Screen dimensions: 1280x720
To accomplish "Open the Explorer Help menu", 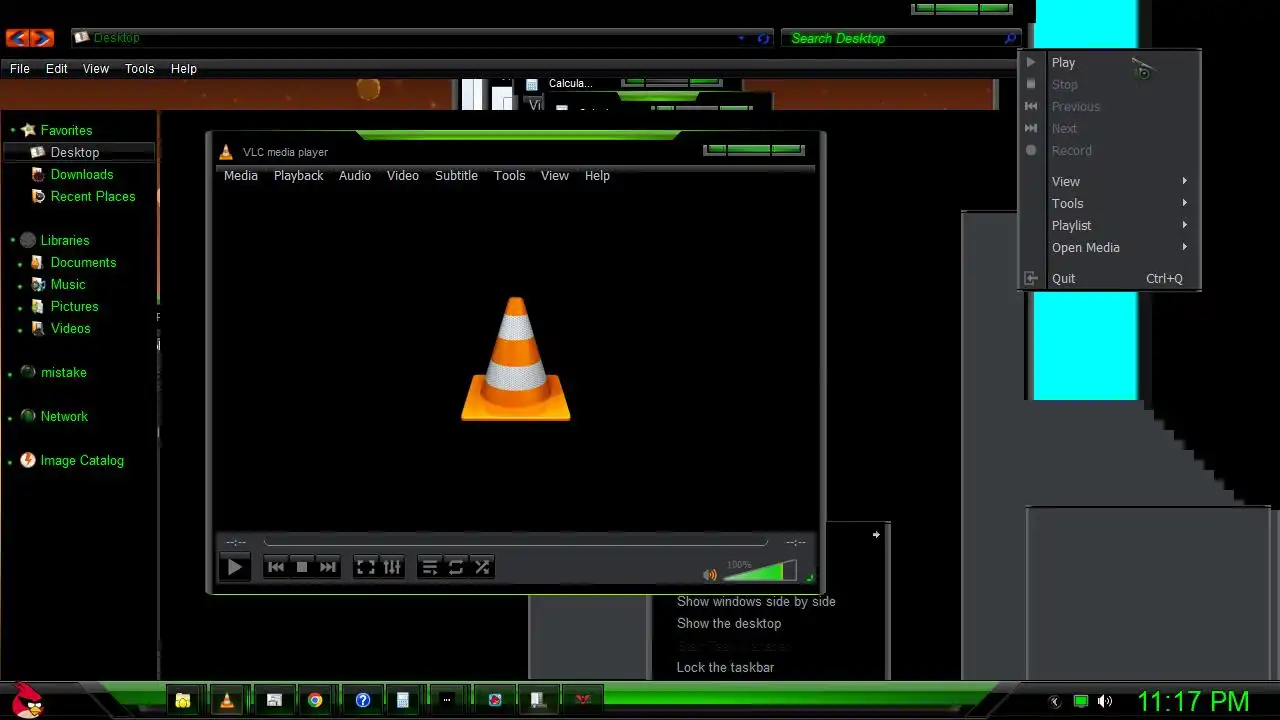I will [x=184, y=68].
